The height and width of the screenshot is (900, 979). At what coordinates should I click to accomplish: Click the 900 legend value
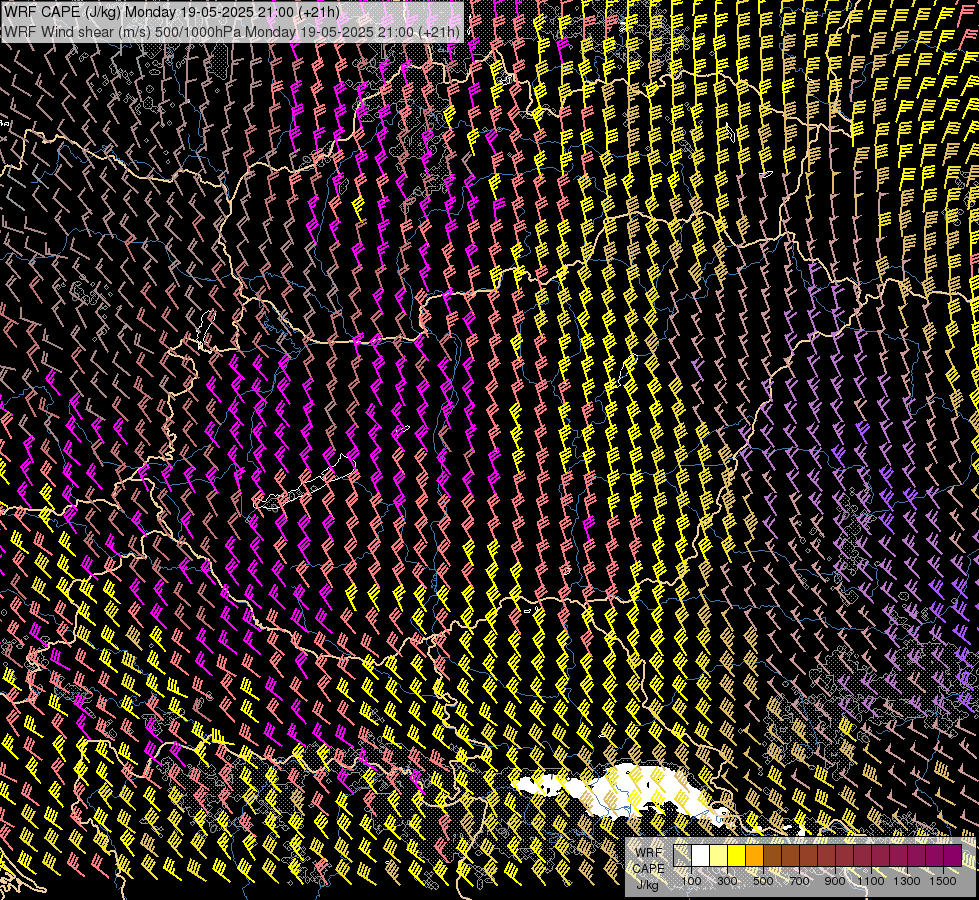835,881
